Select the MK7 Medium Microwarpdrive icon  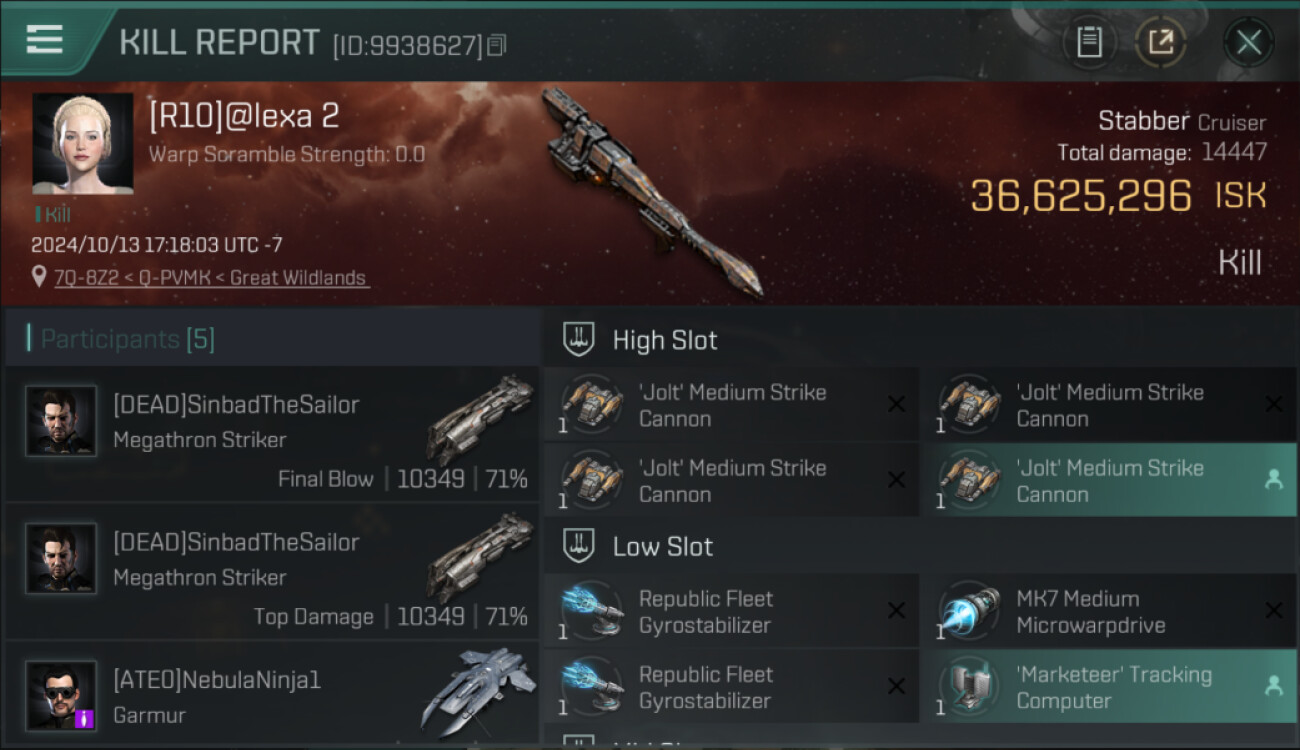point(969,610)
